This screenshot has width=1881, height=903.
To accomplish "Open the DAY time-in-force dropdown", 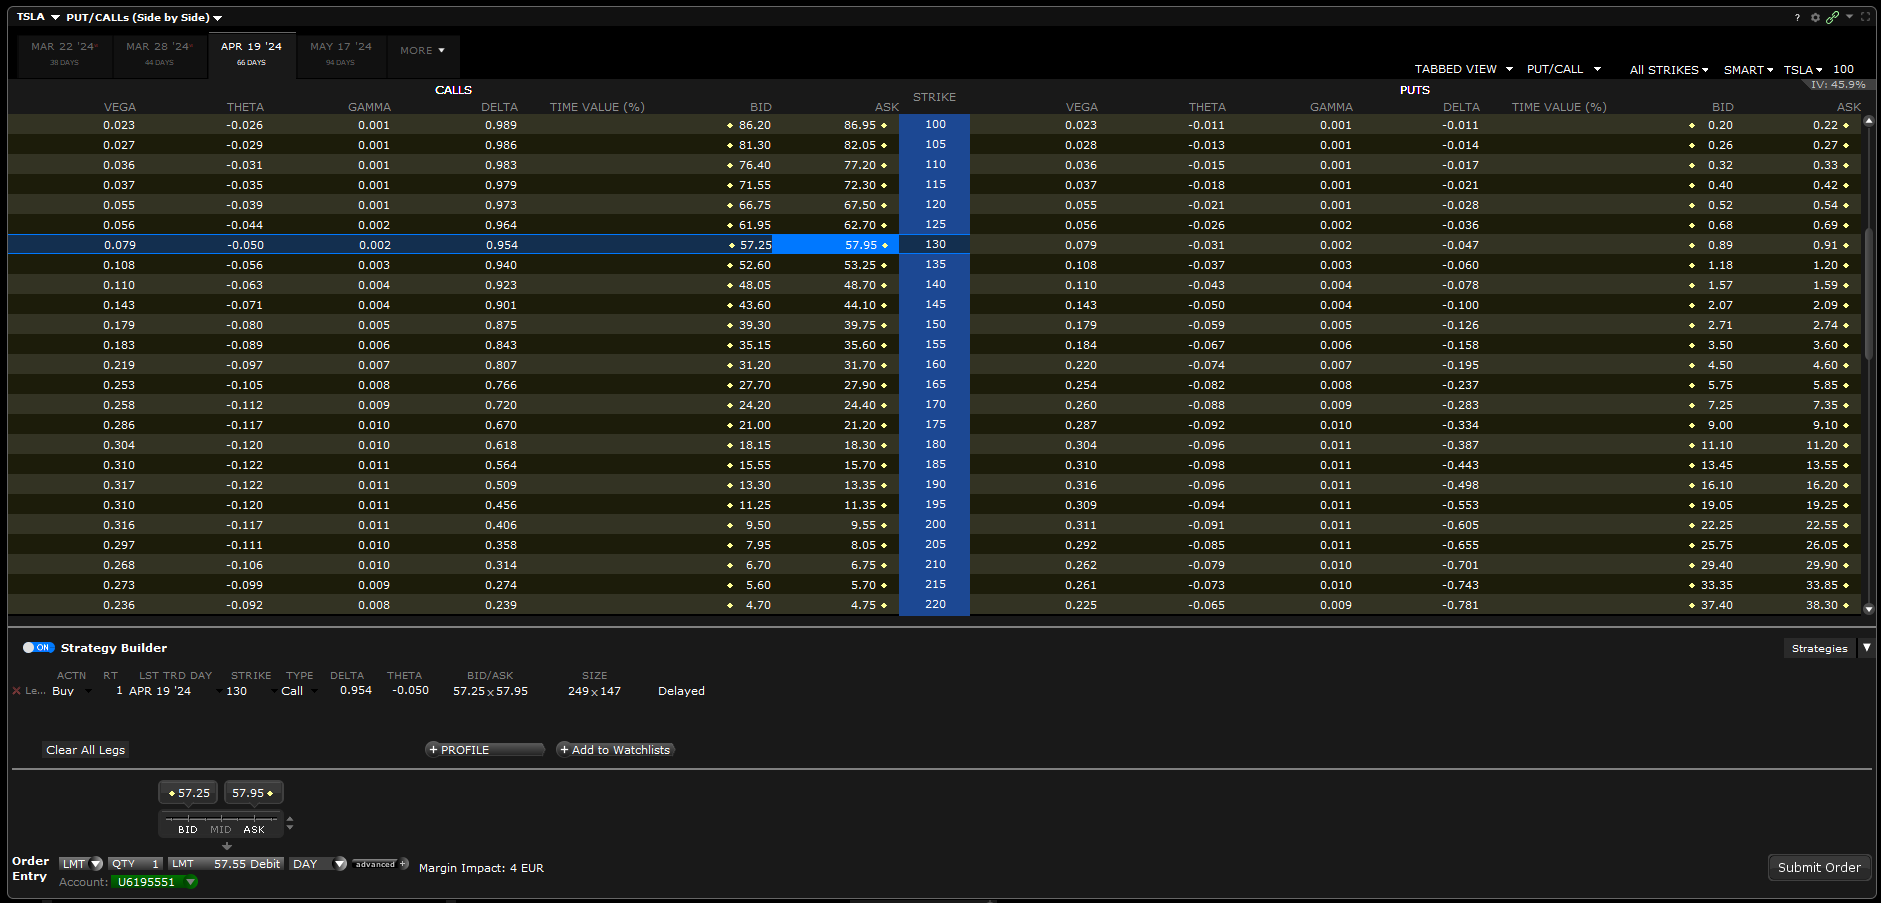I will click(318, 864).
